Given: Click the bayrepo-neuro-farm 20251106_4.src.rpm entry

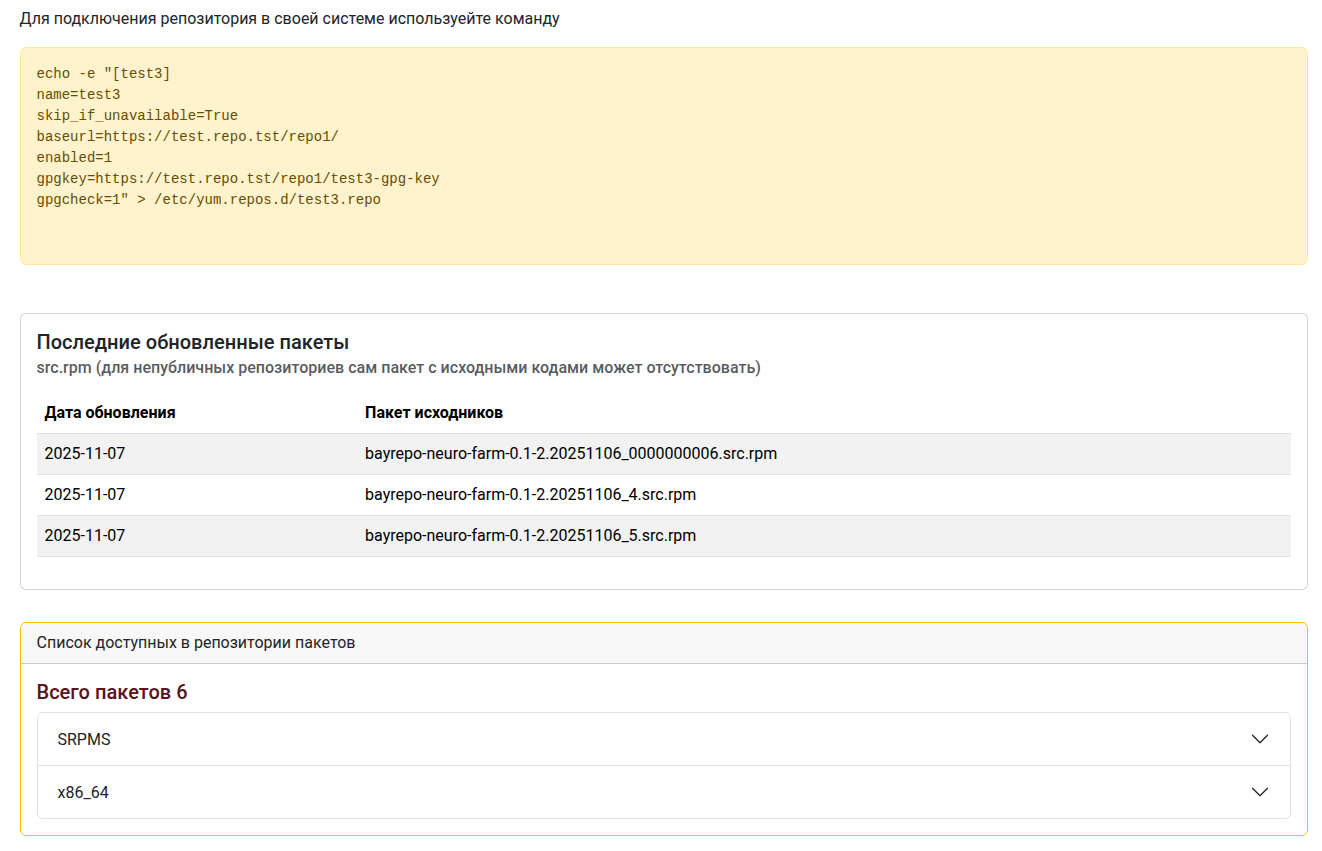Looking at the screenshot, I should pos(530,495).
